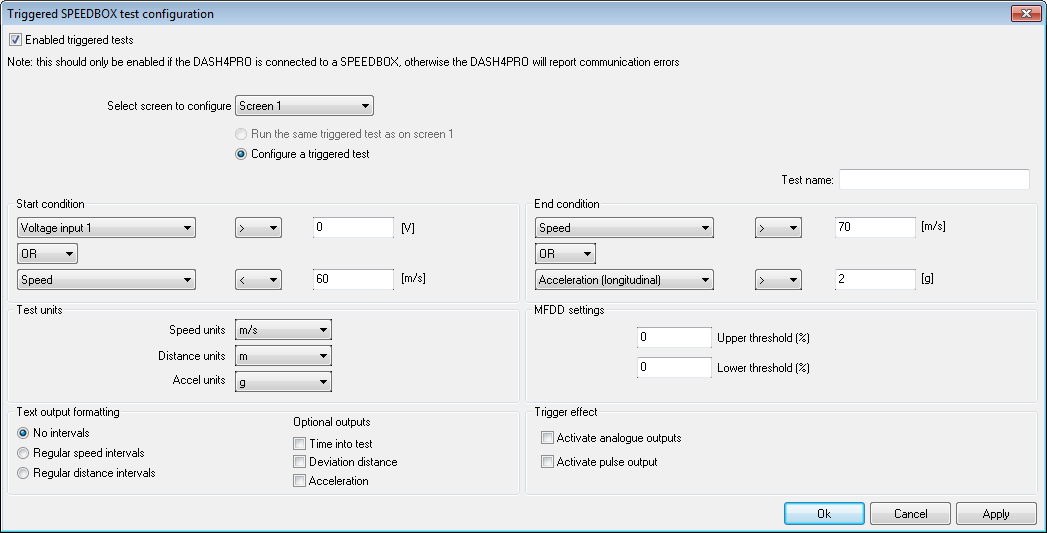Enable Activate analogue outputs checkbox

(x=547, y=438)
